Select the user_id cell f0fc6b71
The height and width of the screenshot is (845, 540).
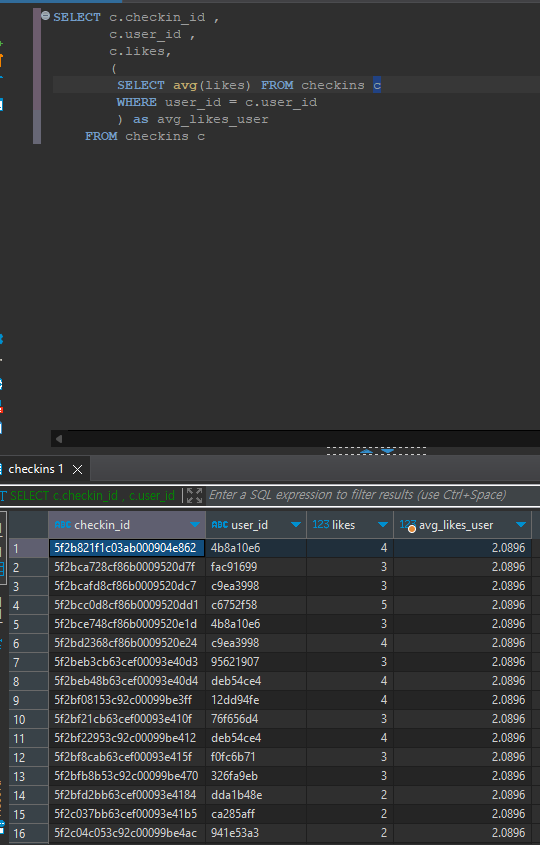(256, 757)
